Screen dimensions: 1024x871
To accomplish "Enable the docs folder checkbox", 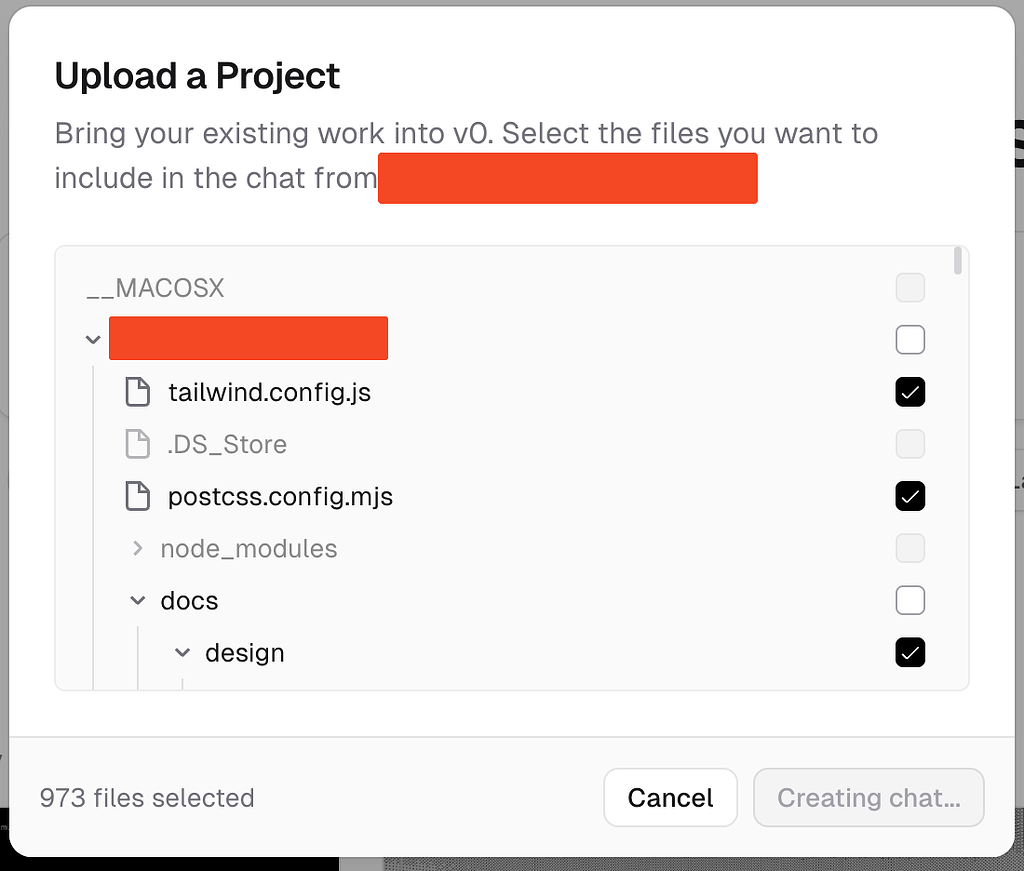I will pos(910,600).
